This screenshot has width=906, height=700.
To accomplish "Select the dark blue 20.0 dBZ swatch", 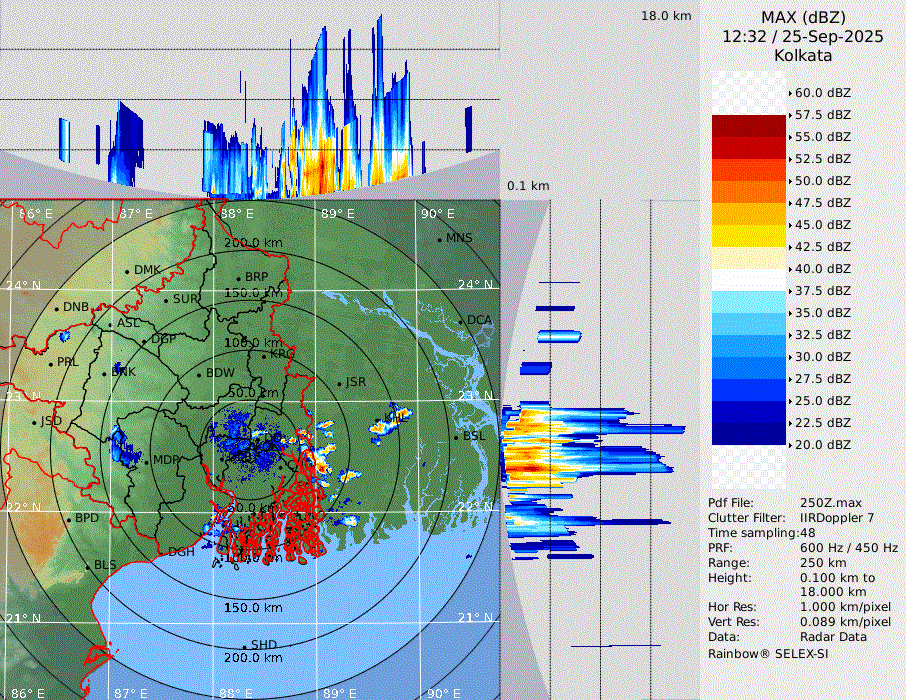I will coord(748,433).
